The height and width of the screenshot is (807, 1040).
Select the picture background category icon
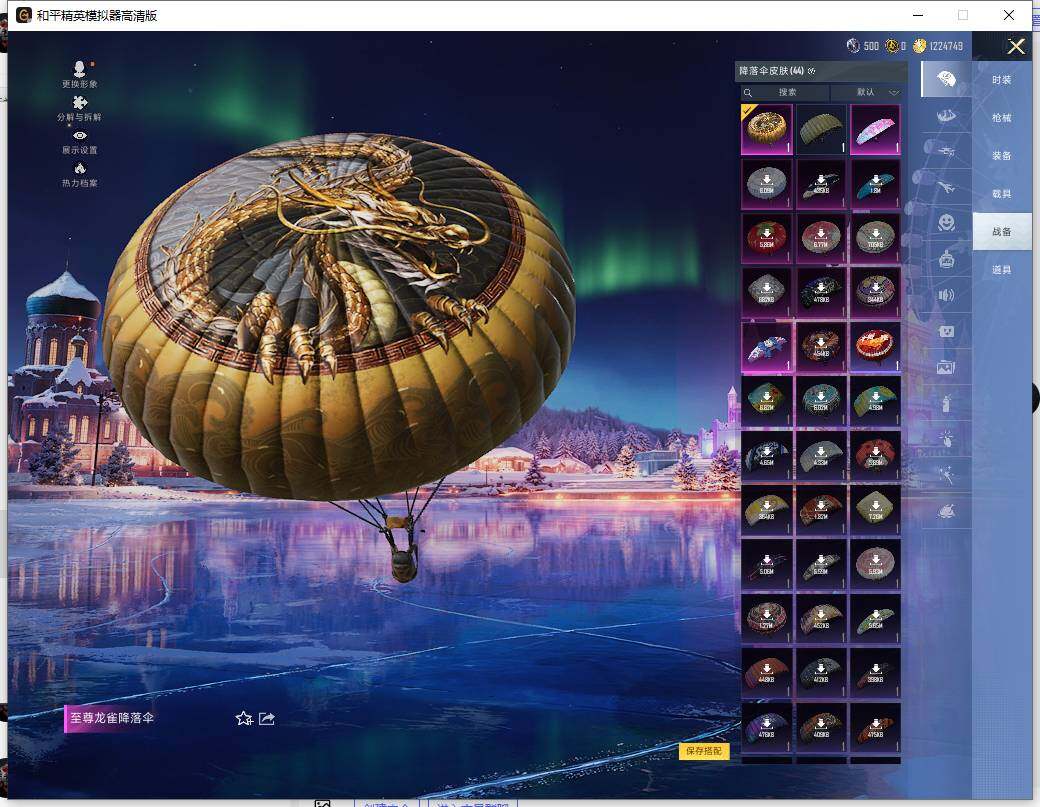[x=946, y=366]
